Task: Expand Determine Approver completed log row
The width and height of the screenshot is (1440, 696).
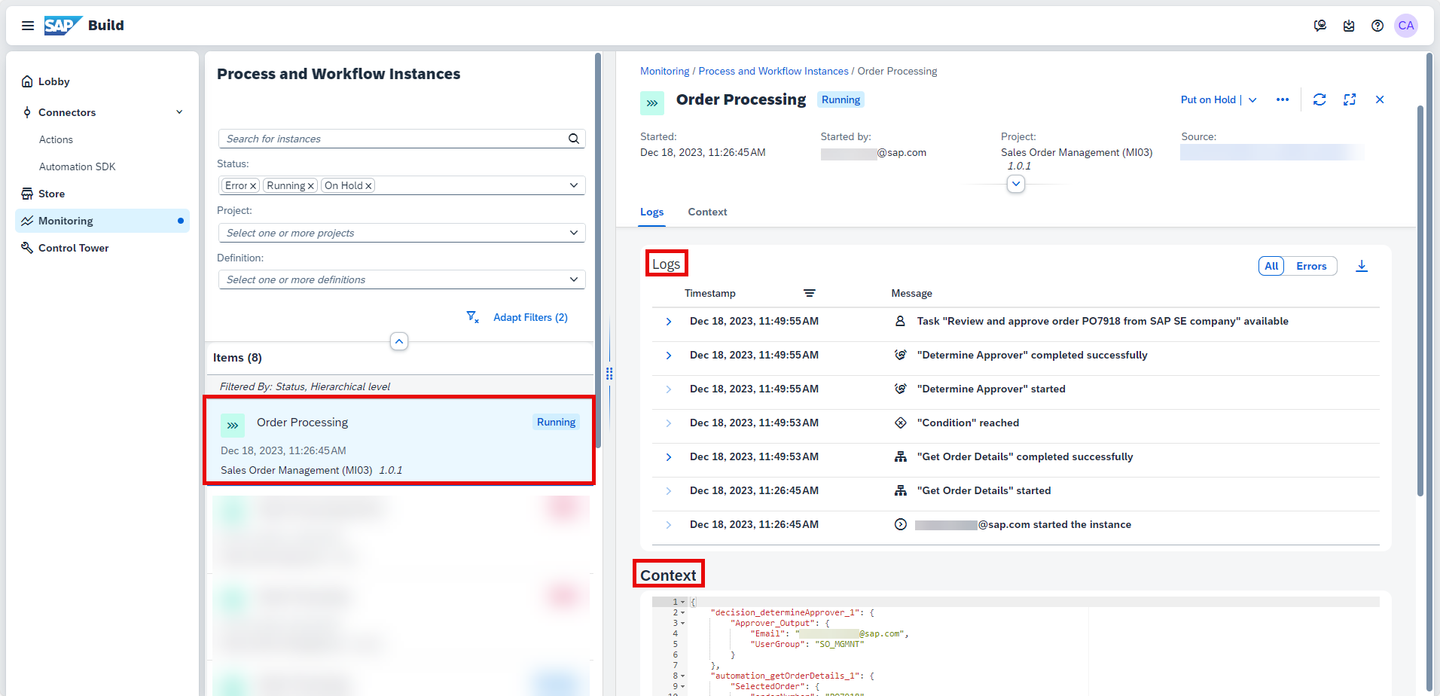Action: point(669,355)
